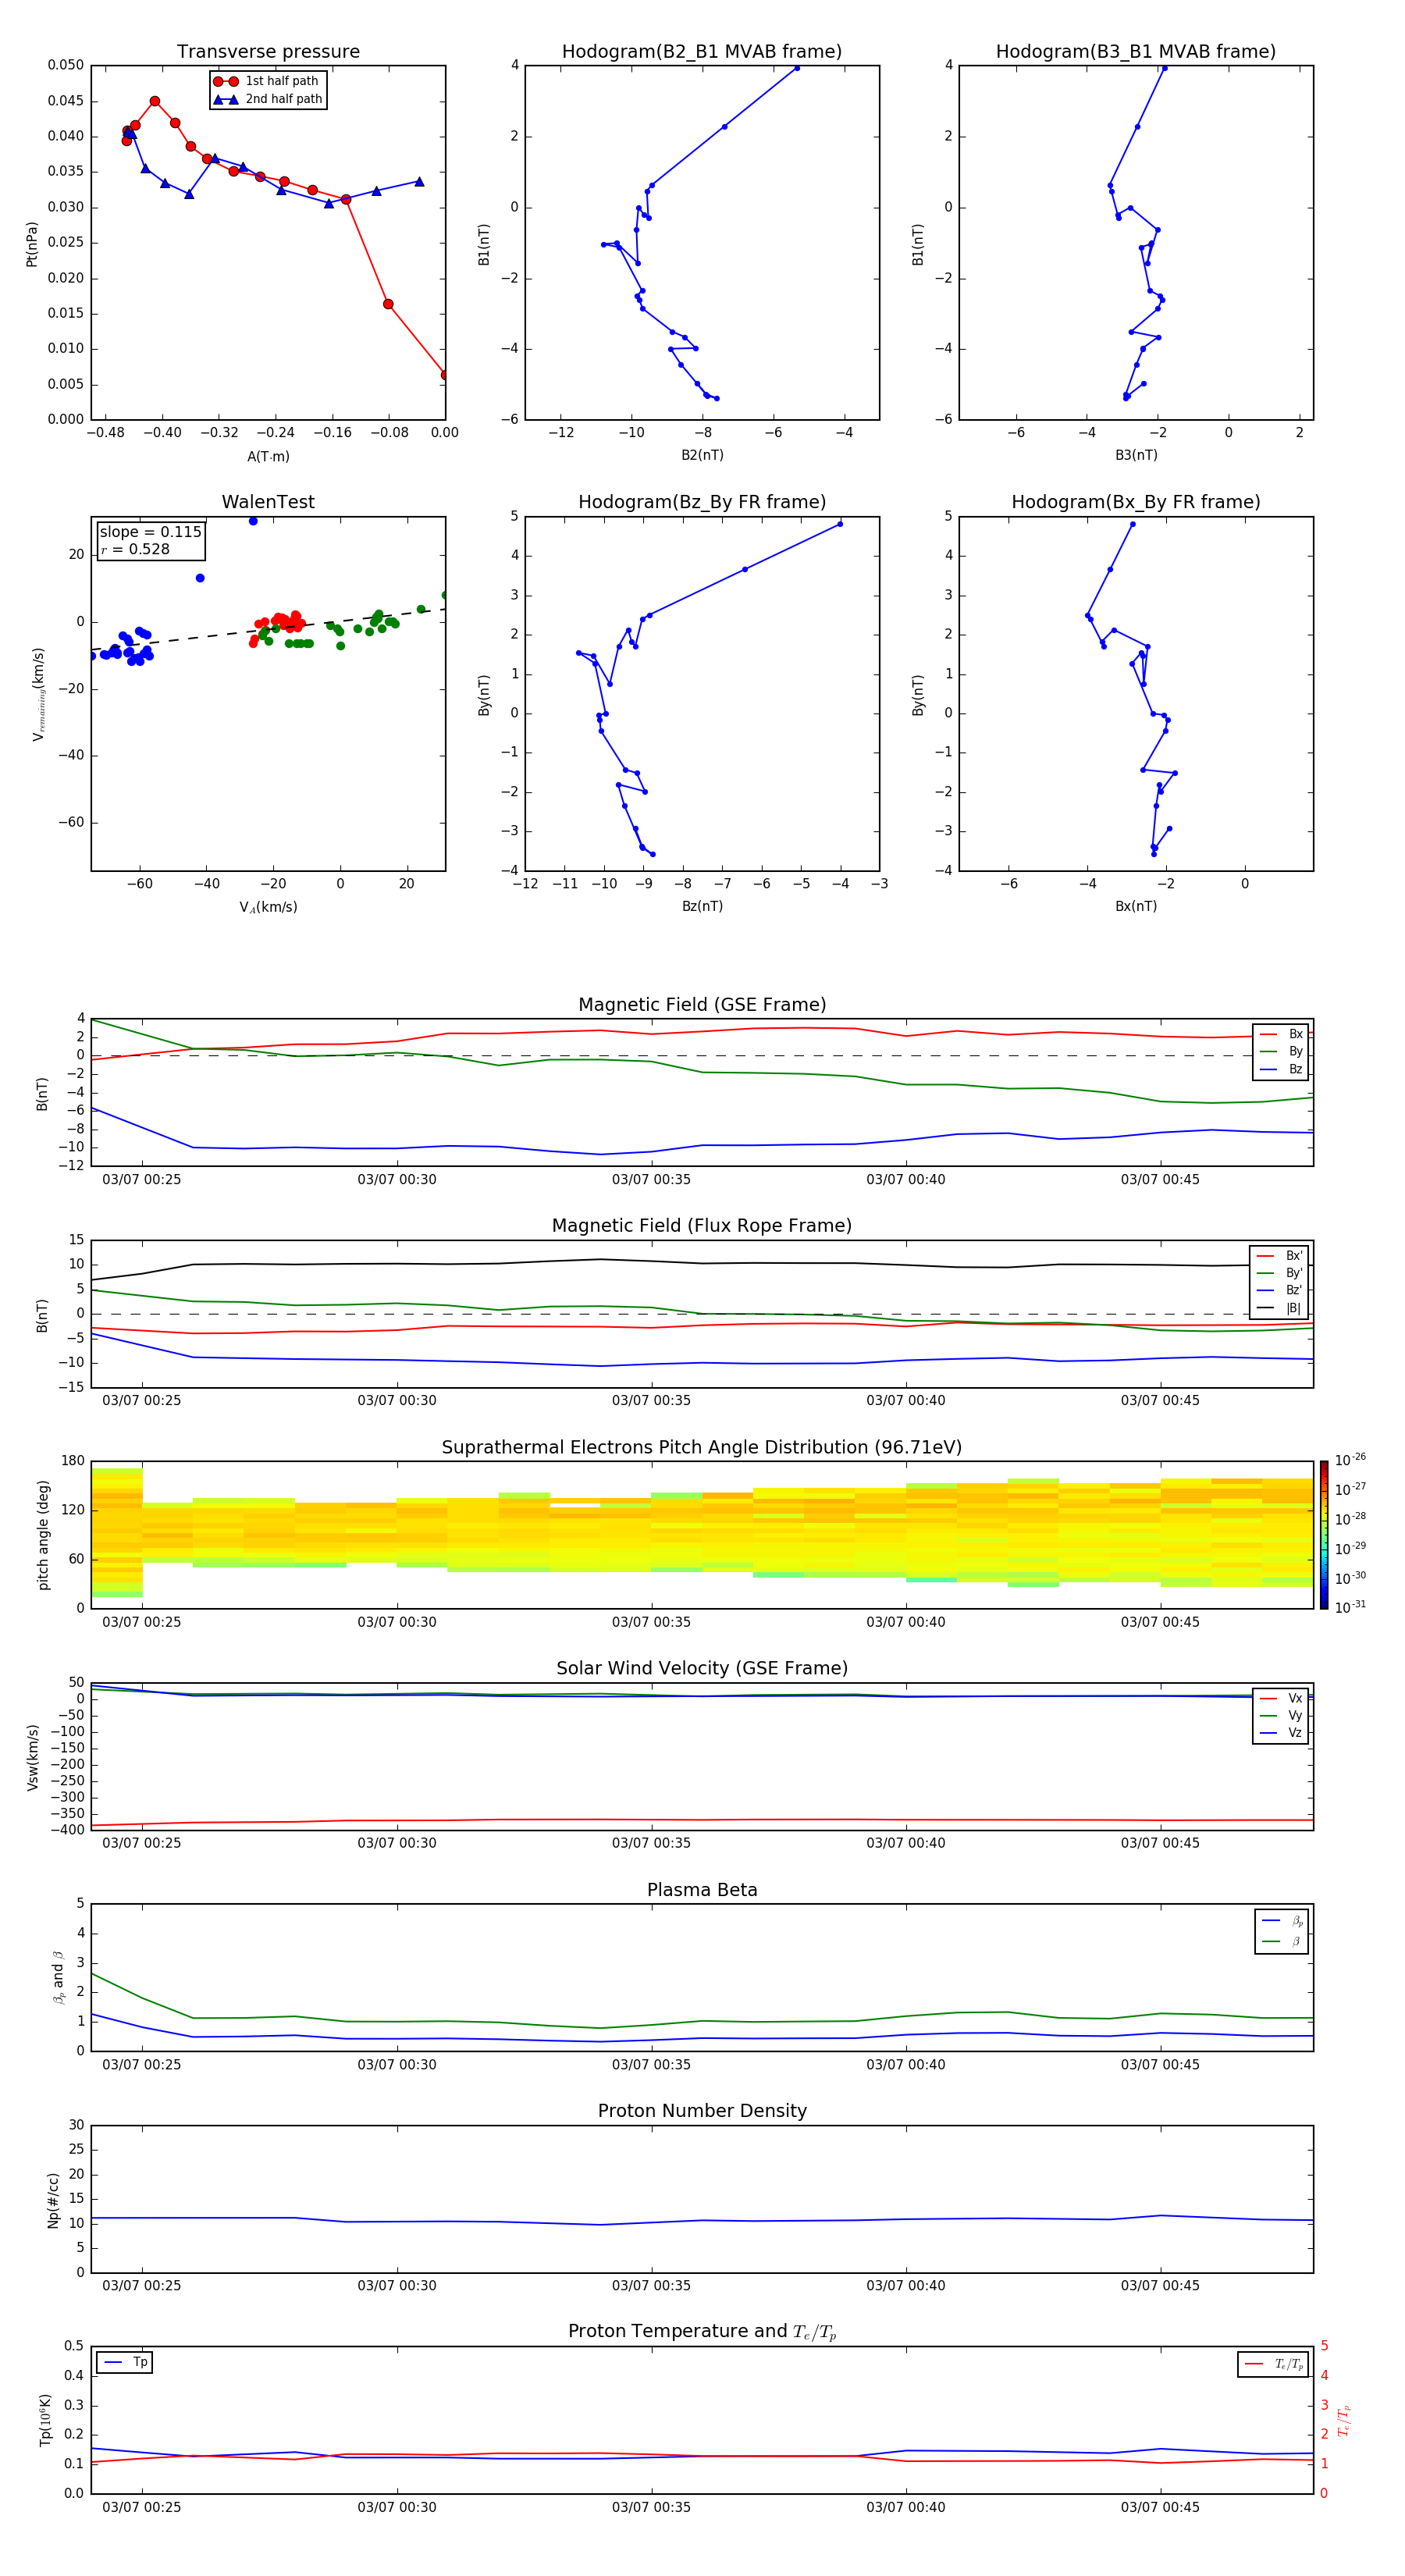Click '03/07 00:25' tick under Plasma Beta plot

coord(142,2064)
